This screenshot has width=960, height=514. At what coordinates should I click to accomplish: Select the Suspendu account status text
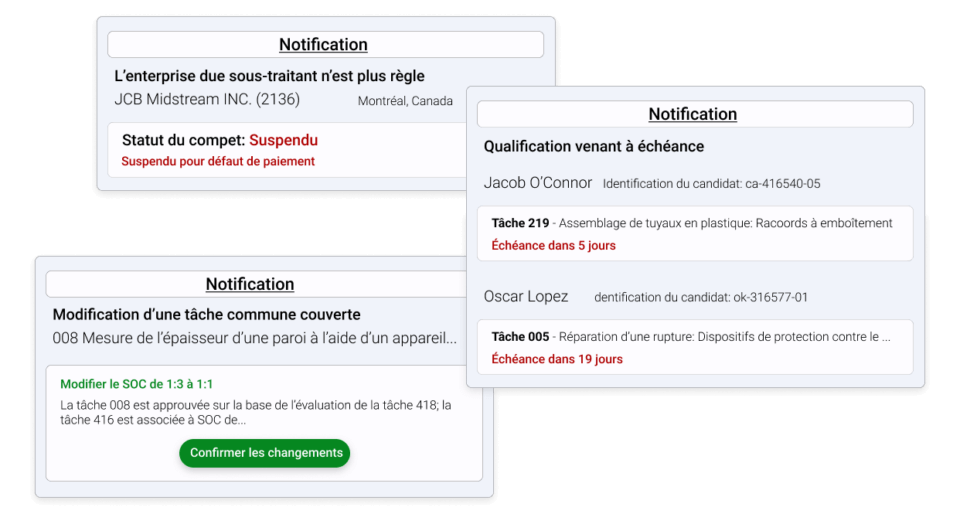click(x=283, y=140)
